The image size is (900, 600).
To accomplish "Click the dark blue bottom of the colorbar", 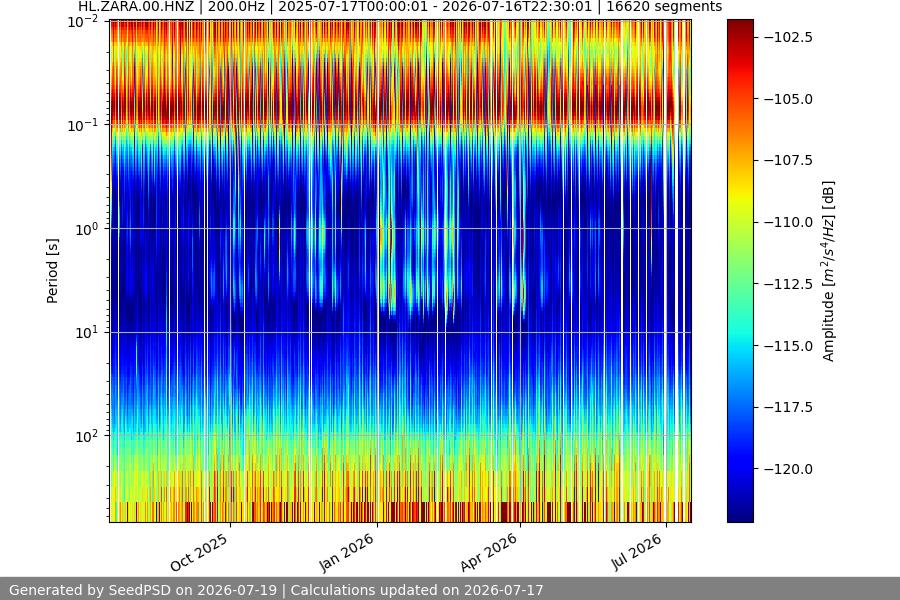I will 740,508.
